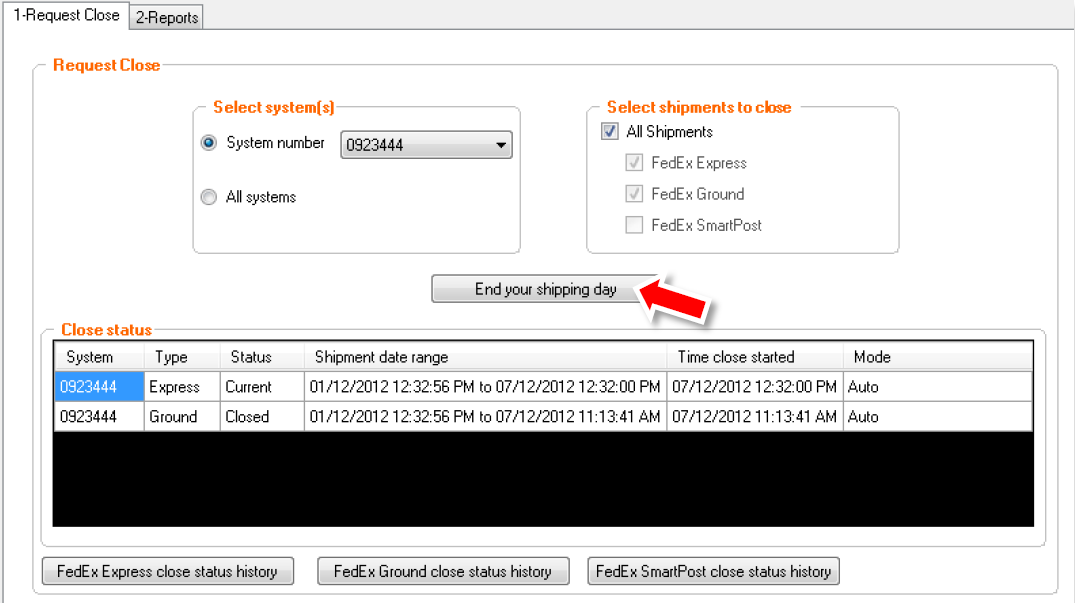Viewport: 1075px width, 603px height.
Task: Open FedEx Ground close status history
Action: tap(443, 571)
